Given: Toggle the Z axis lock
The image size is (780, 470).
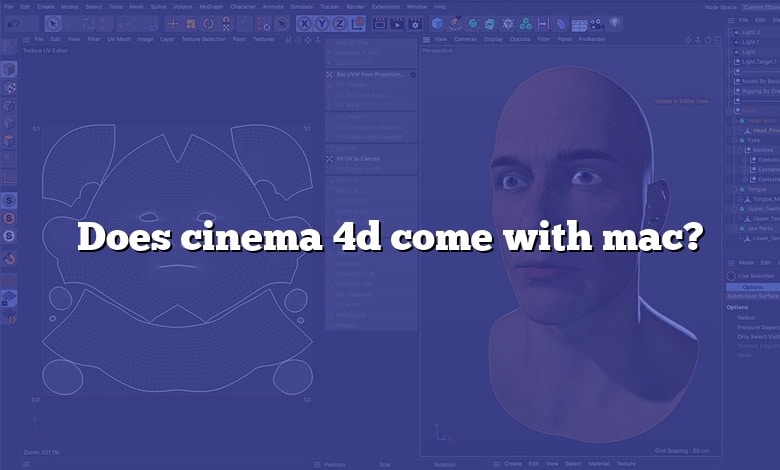Looking at the screenshot, I should [339, 23].
